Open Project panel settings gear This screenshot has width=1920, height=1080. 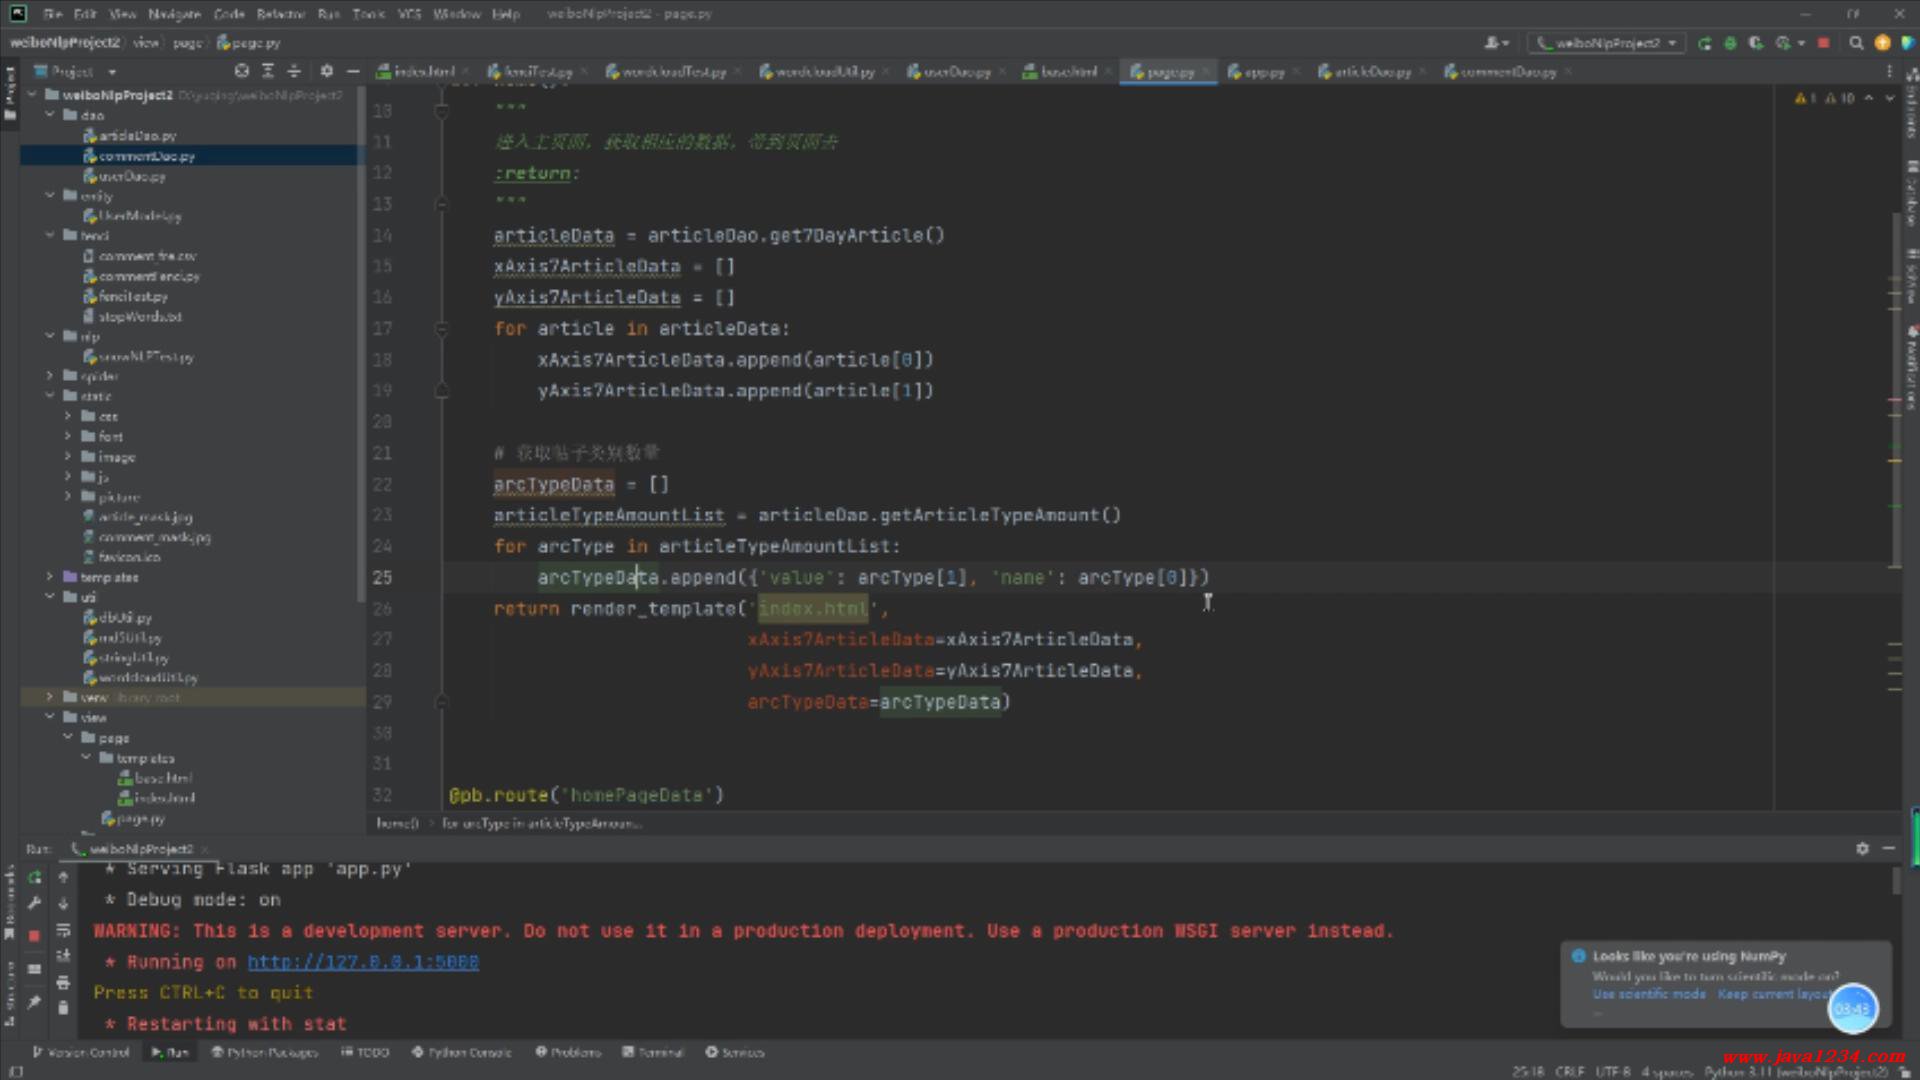[x=327, y=71]
